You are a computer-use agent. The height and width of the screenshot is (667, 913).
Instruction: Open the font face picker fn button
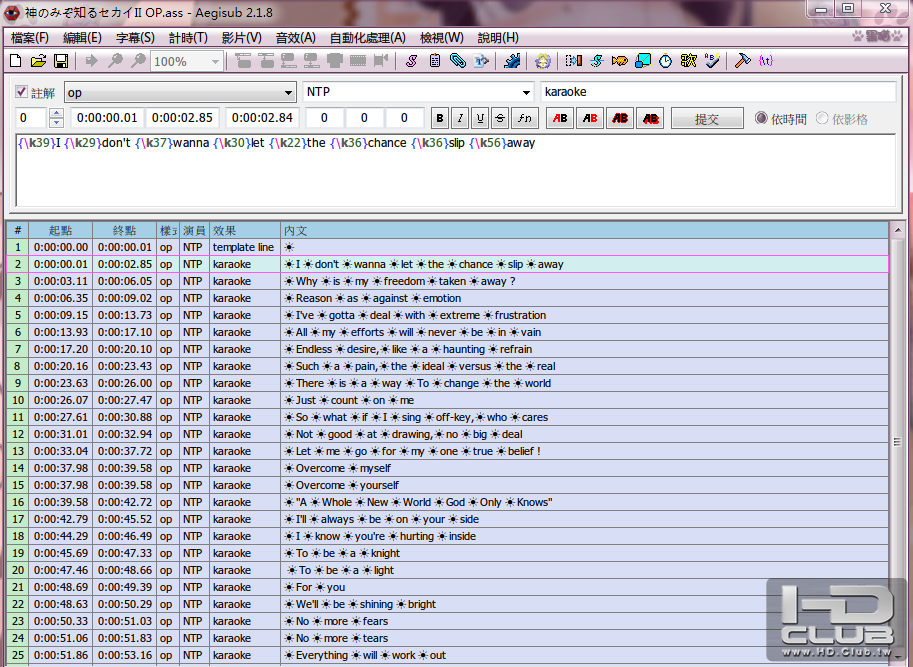(524, 119)
